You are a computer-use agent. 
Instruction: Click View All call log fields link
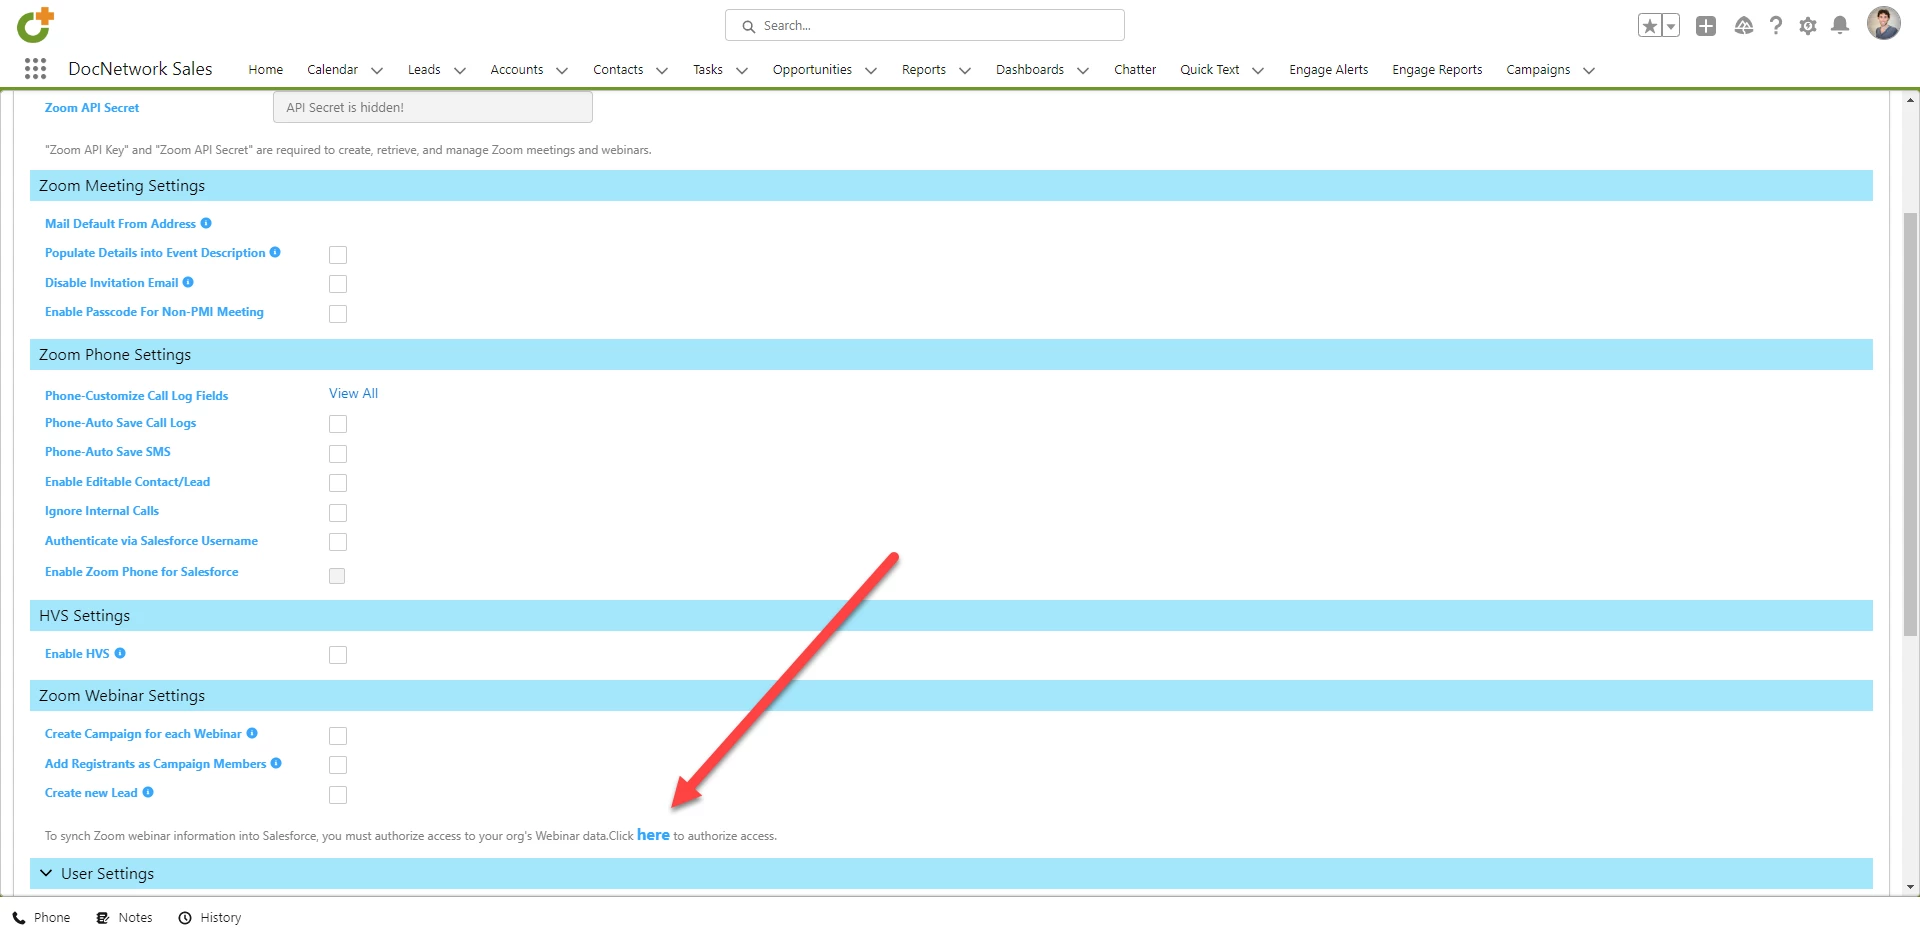tap(353, 393)
